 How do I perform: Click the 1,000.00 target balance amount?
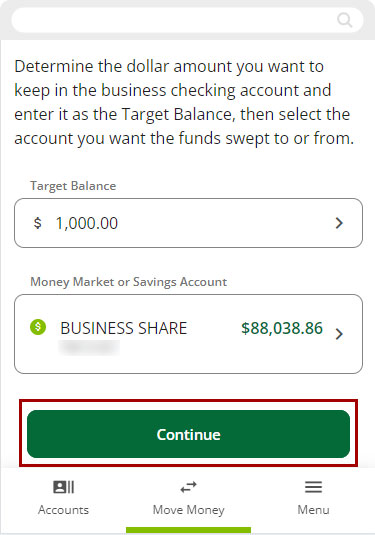point(87,223)
